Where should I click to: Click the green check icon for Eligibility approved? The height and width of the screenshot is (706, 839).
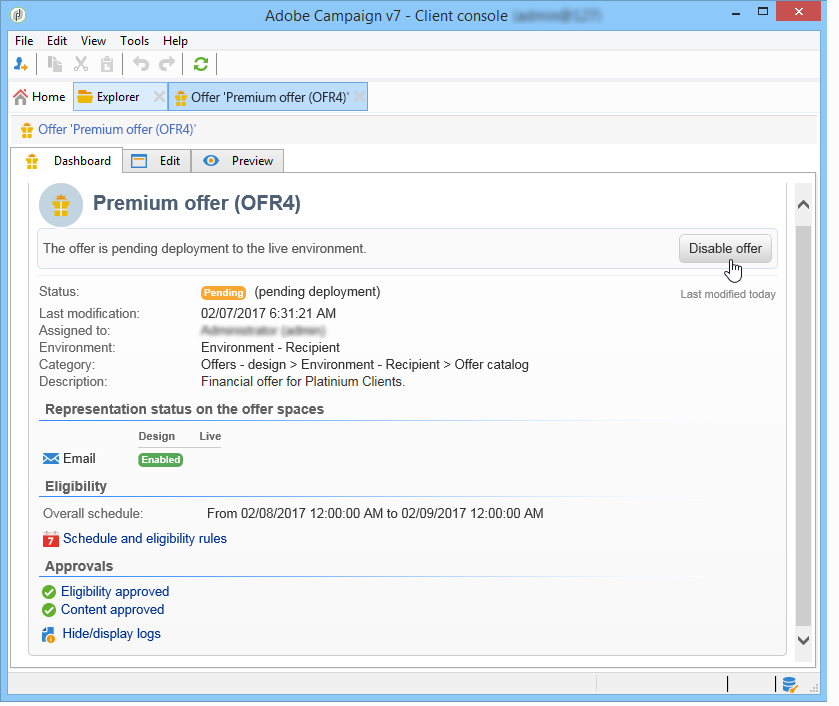click(x=49, y=592)
